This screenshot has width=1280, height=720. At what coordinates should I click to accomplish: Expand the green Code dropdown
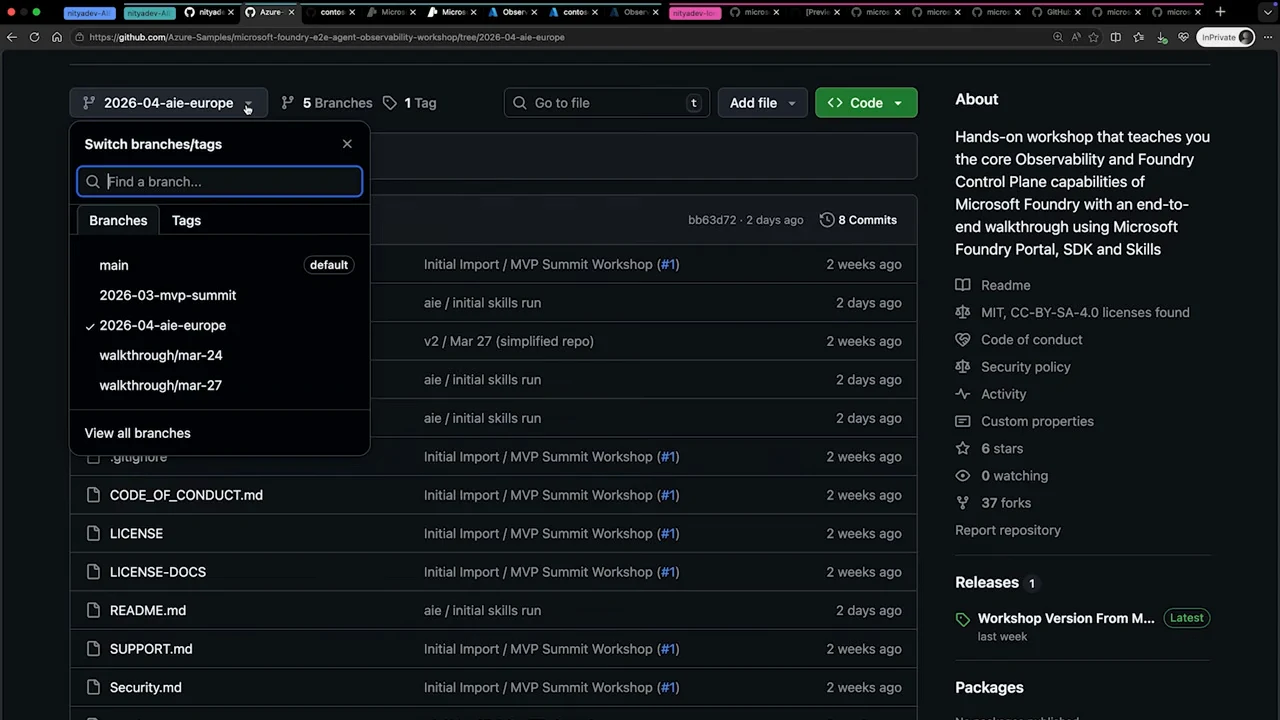pyautogui.click(x=866, y=103)
